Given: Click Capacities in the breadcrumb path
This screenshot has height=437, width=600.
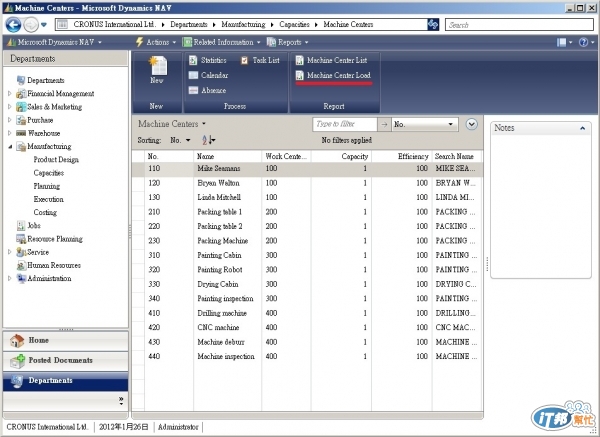Looking at the screenshot, I should 294,24.
